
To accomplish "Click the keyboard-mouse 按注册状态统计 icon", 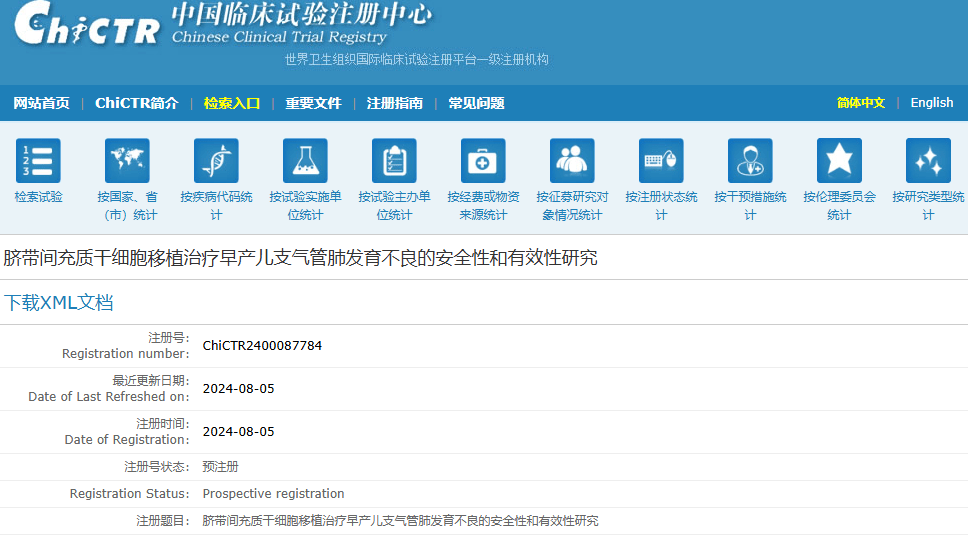I will 661,161.
